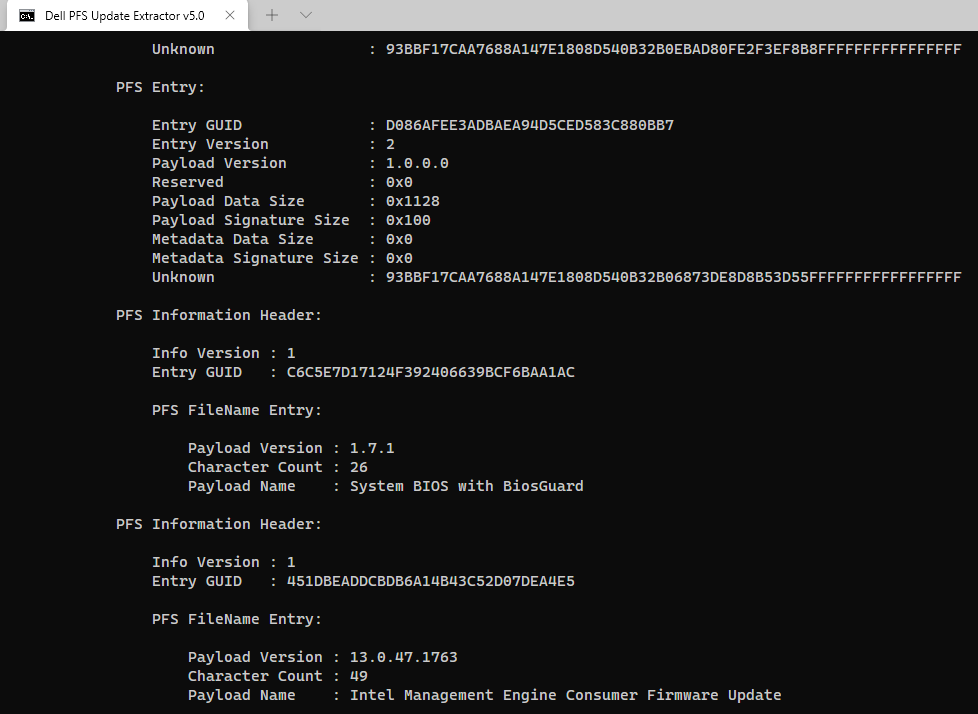The image size is (978, 714).
Task: Click Payload Version value 13.0.47.1763
Action: pyautogui.click(x=404, y=657)
